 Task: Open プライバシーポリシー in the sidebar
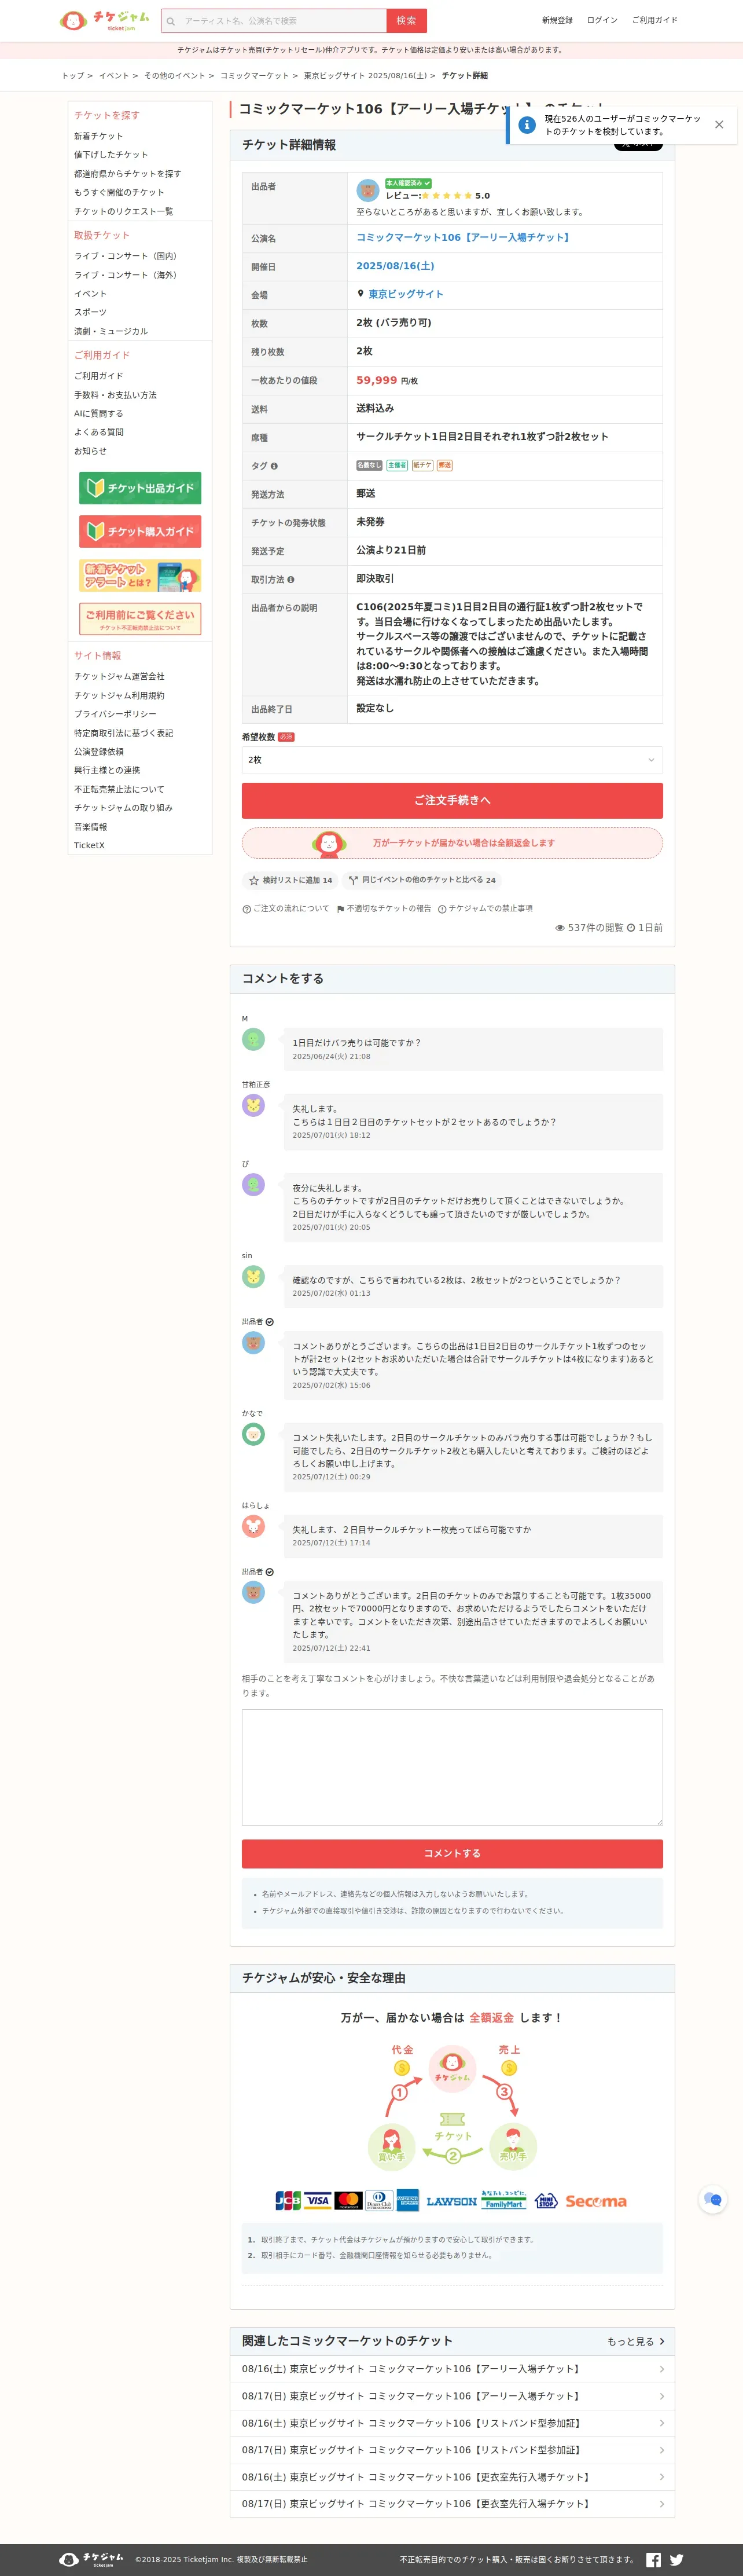click(115, 714)
